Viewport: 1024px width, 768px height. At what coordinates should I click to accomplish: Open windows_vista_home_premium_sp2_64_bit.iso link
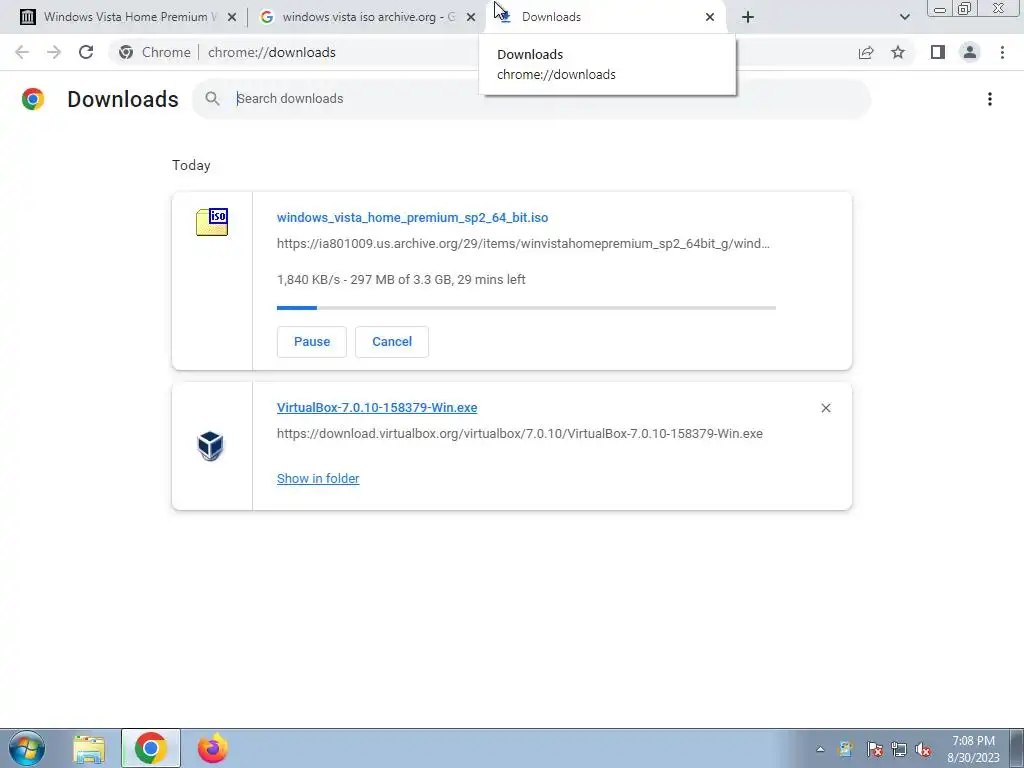412,217
